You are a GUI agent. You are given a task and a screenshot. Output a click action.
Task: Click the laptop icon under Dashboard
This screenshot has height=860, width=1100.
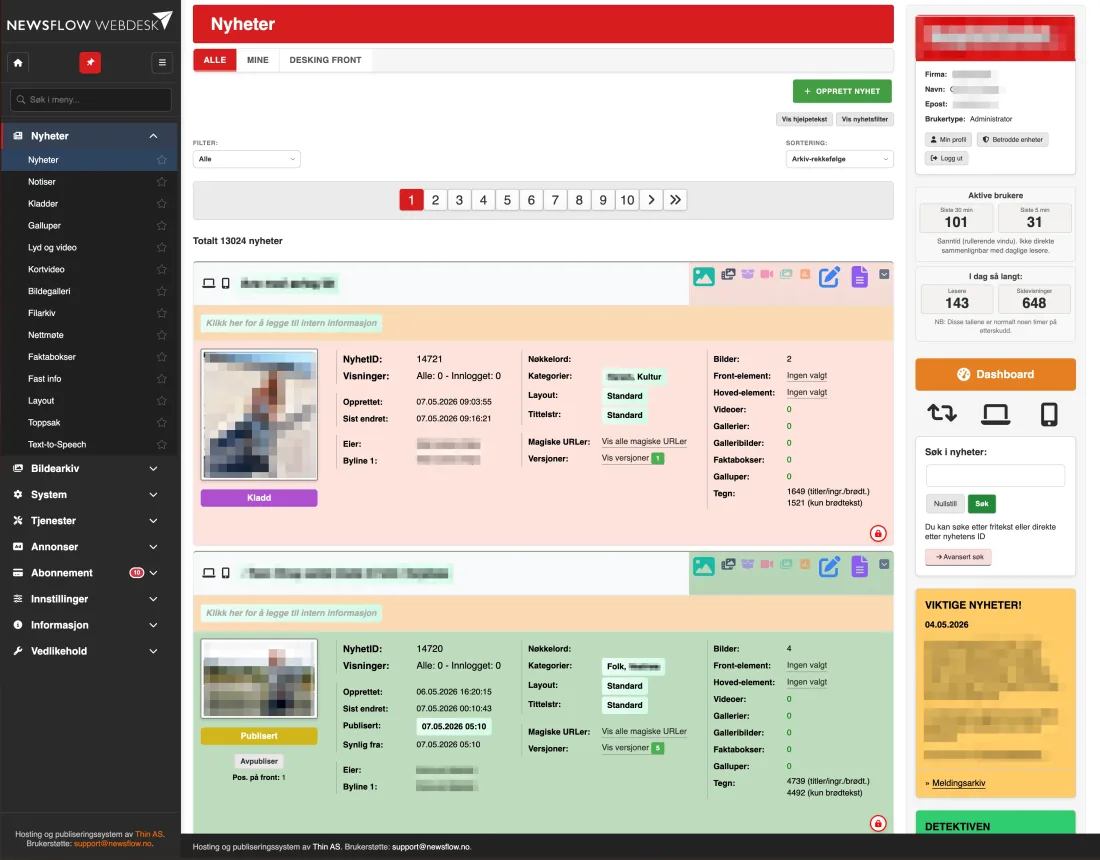995,414
